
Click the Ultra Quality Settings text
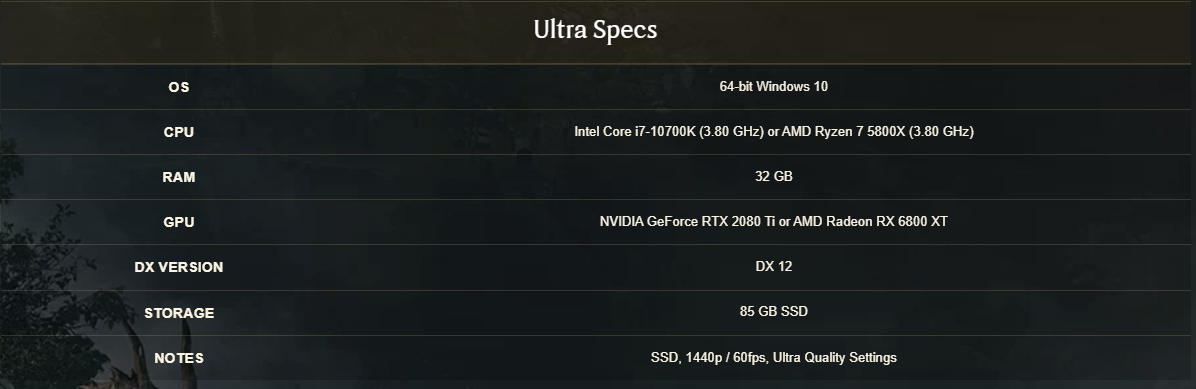(835, 357)
